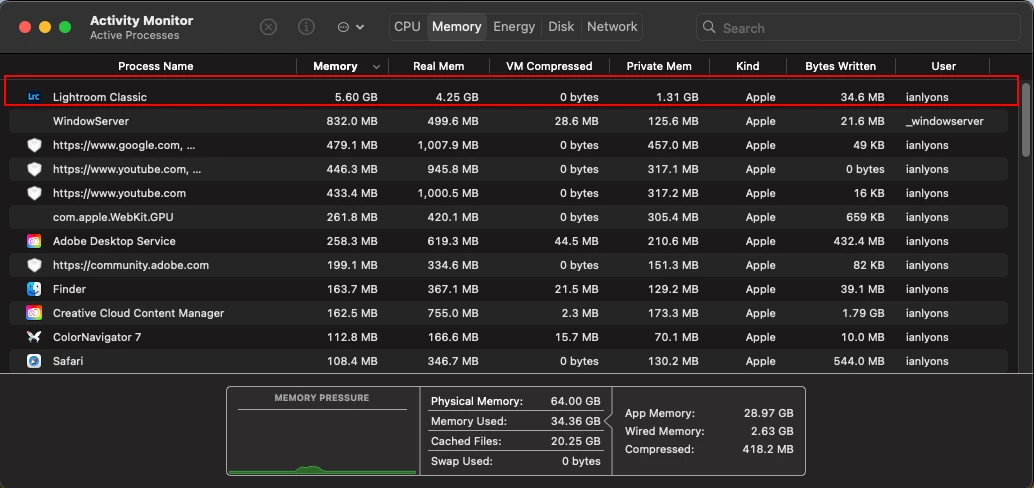Screen dimensions: 1034x488
Task: Click the 432.4 MB bytes written value
Action: (859, 241)
